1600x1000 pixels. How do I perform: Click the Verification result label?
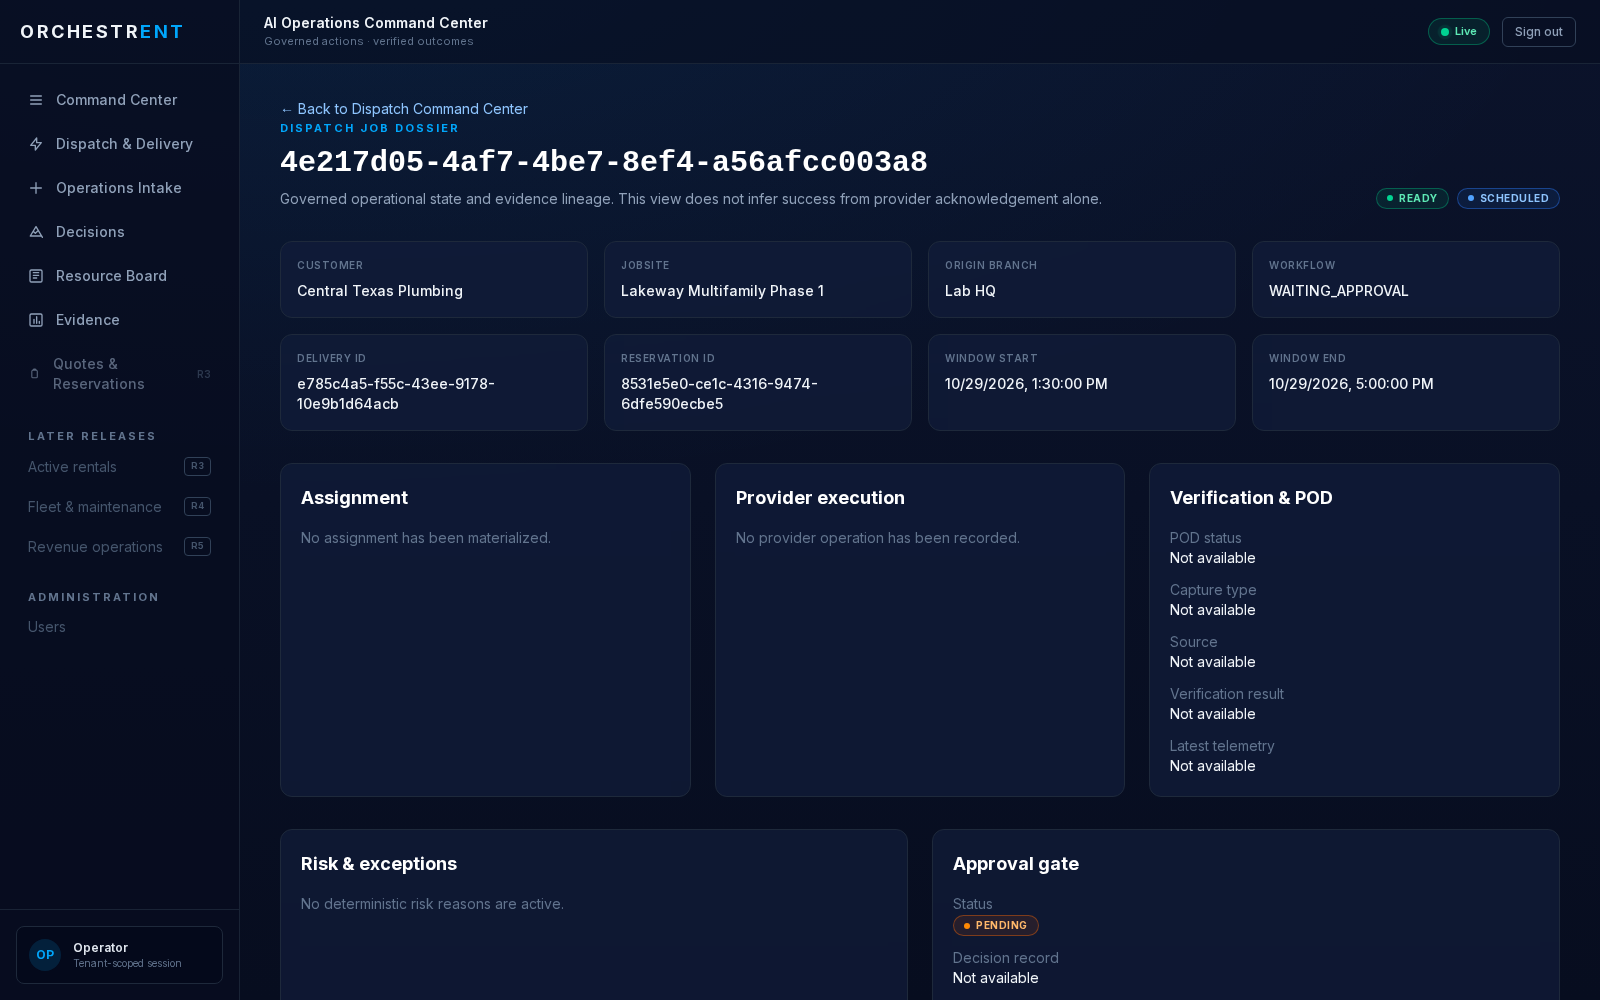click(1226, 694)
